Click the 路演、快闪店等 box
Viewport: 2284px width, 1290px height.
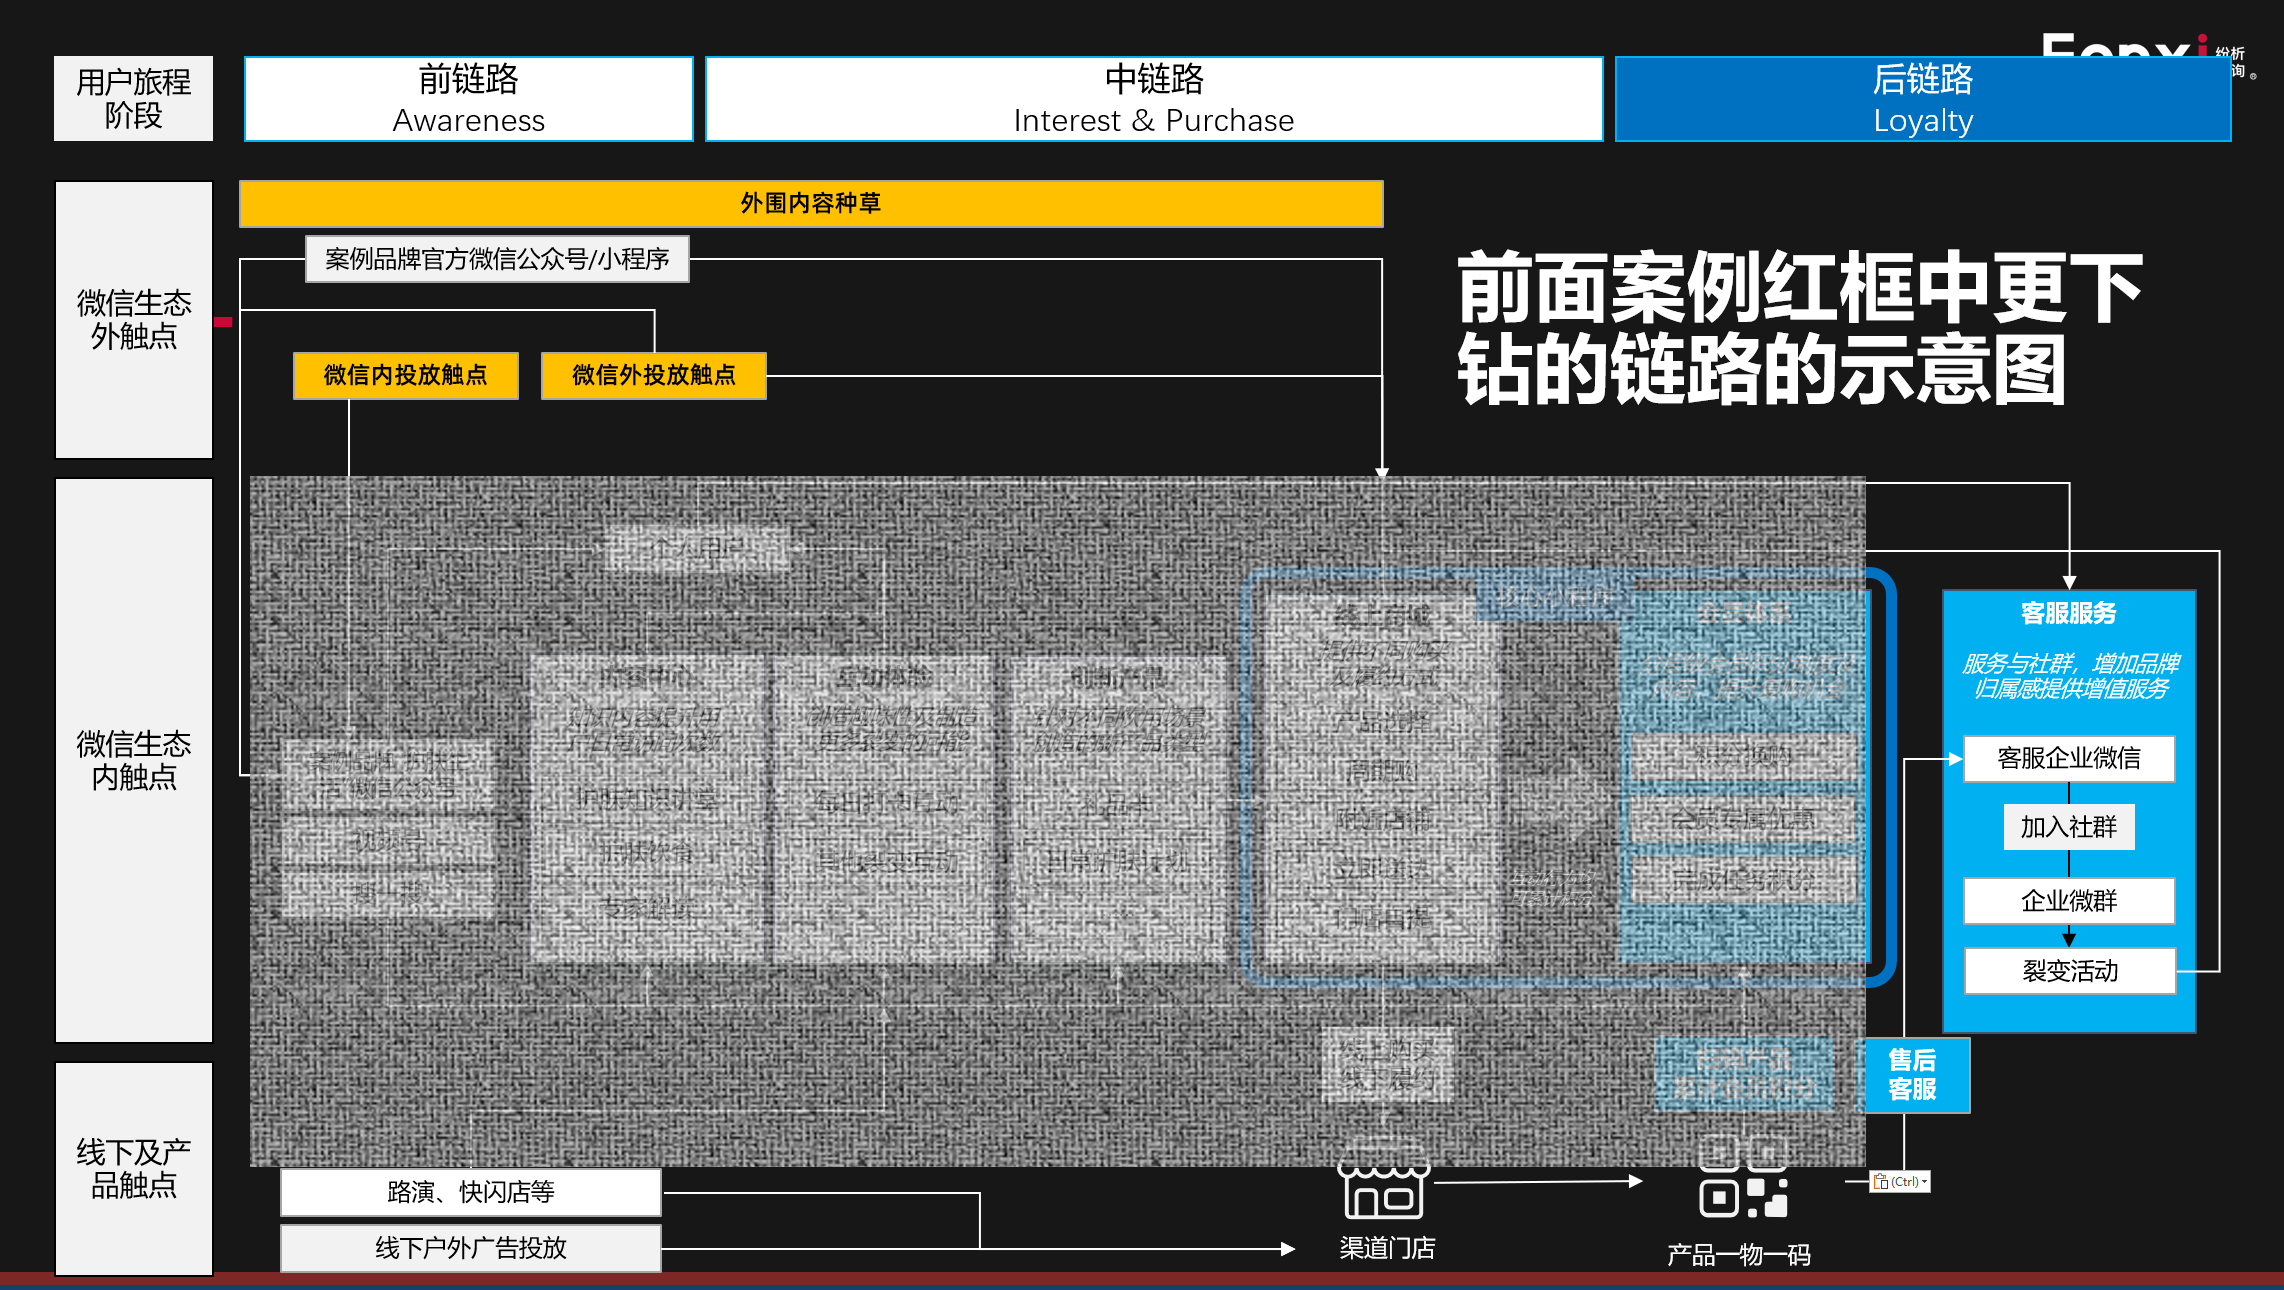click(x=470, y=1192)
